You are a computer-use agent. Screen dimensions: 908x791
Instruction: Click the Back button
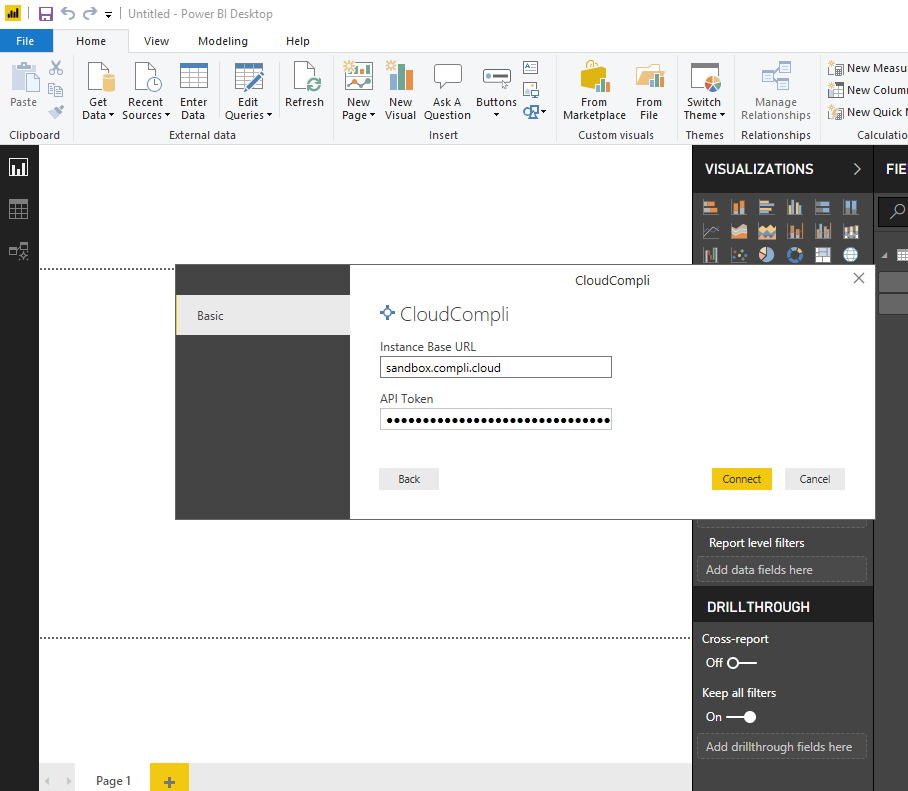point(409,479)
